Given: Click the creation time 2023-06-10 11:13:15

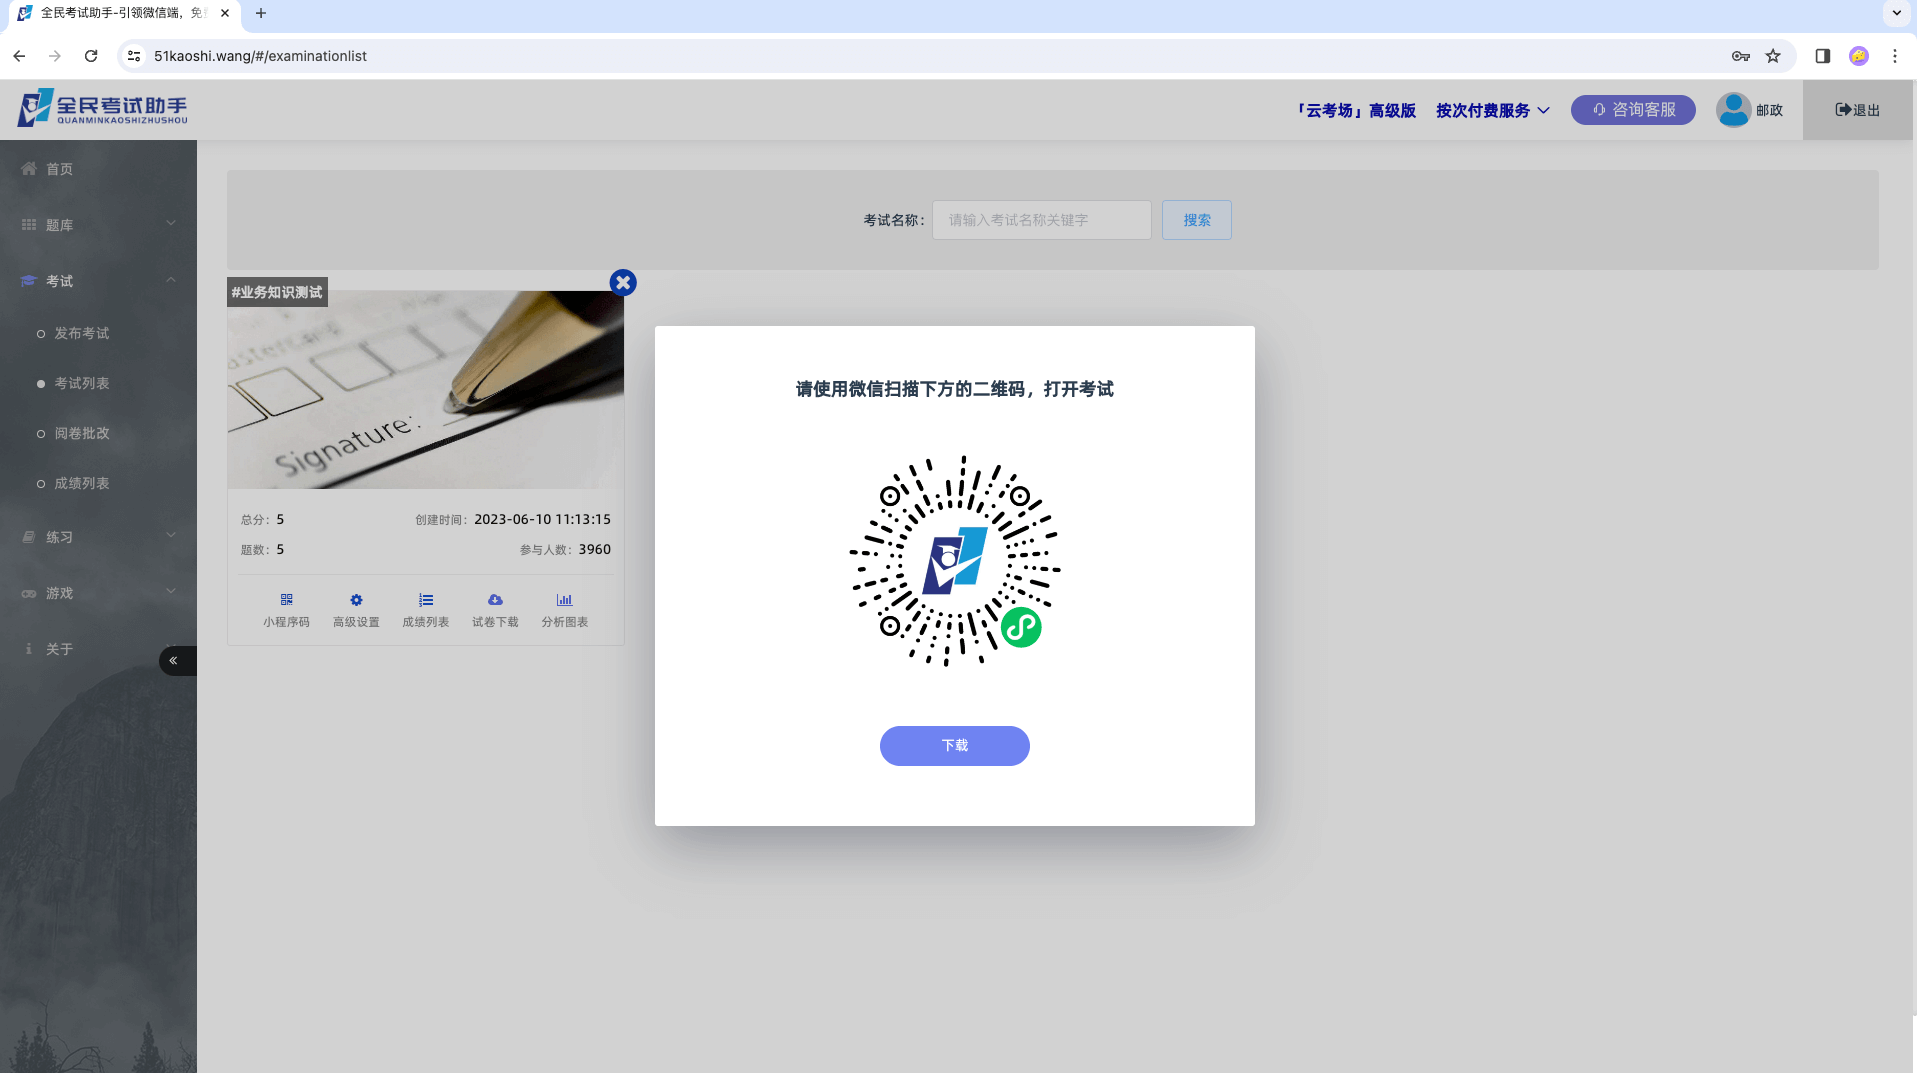Looking at the screenshot, I should point(542,519).
